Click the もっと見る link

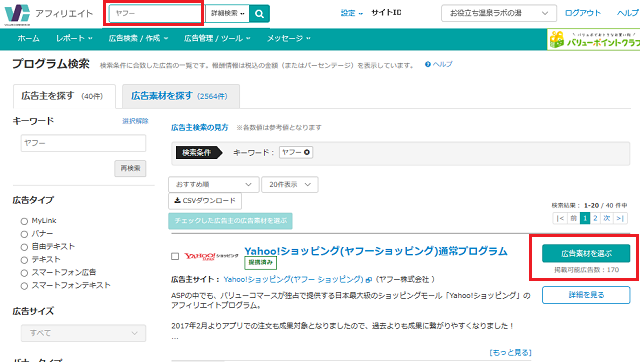click(x=511, y=352)
